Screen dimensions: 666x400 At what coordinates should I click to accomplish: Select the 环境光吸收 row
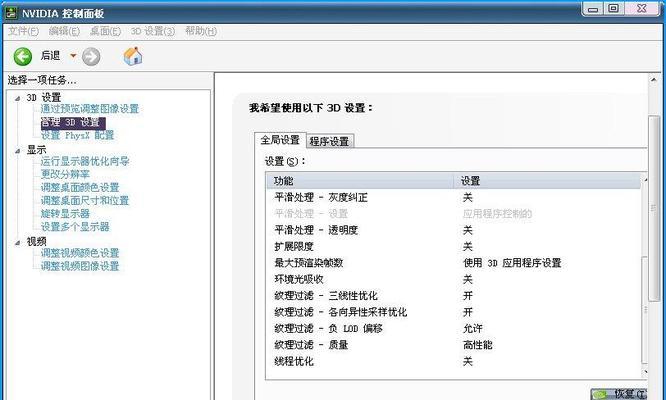pyautogui.click(x=453, y=279)
